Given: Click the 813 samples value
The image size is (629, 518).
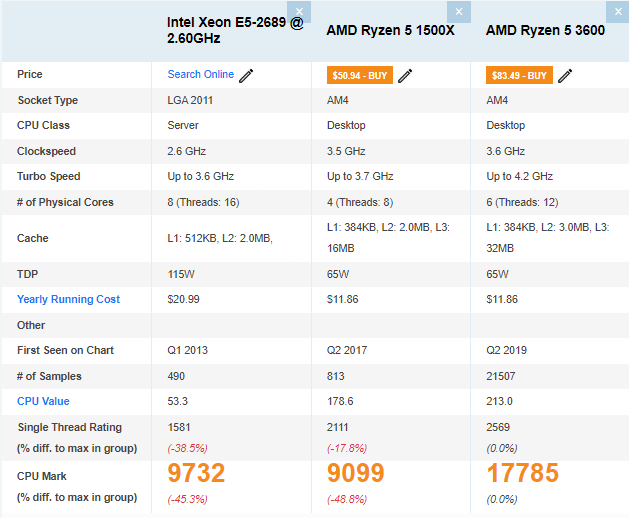Looking at the screenshot, I should pos(335,376).
